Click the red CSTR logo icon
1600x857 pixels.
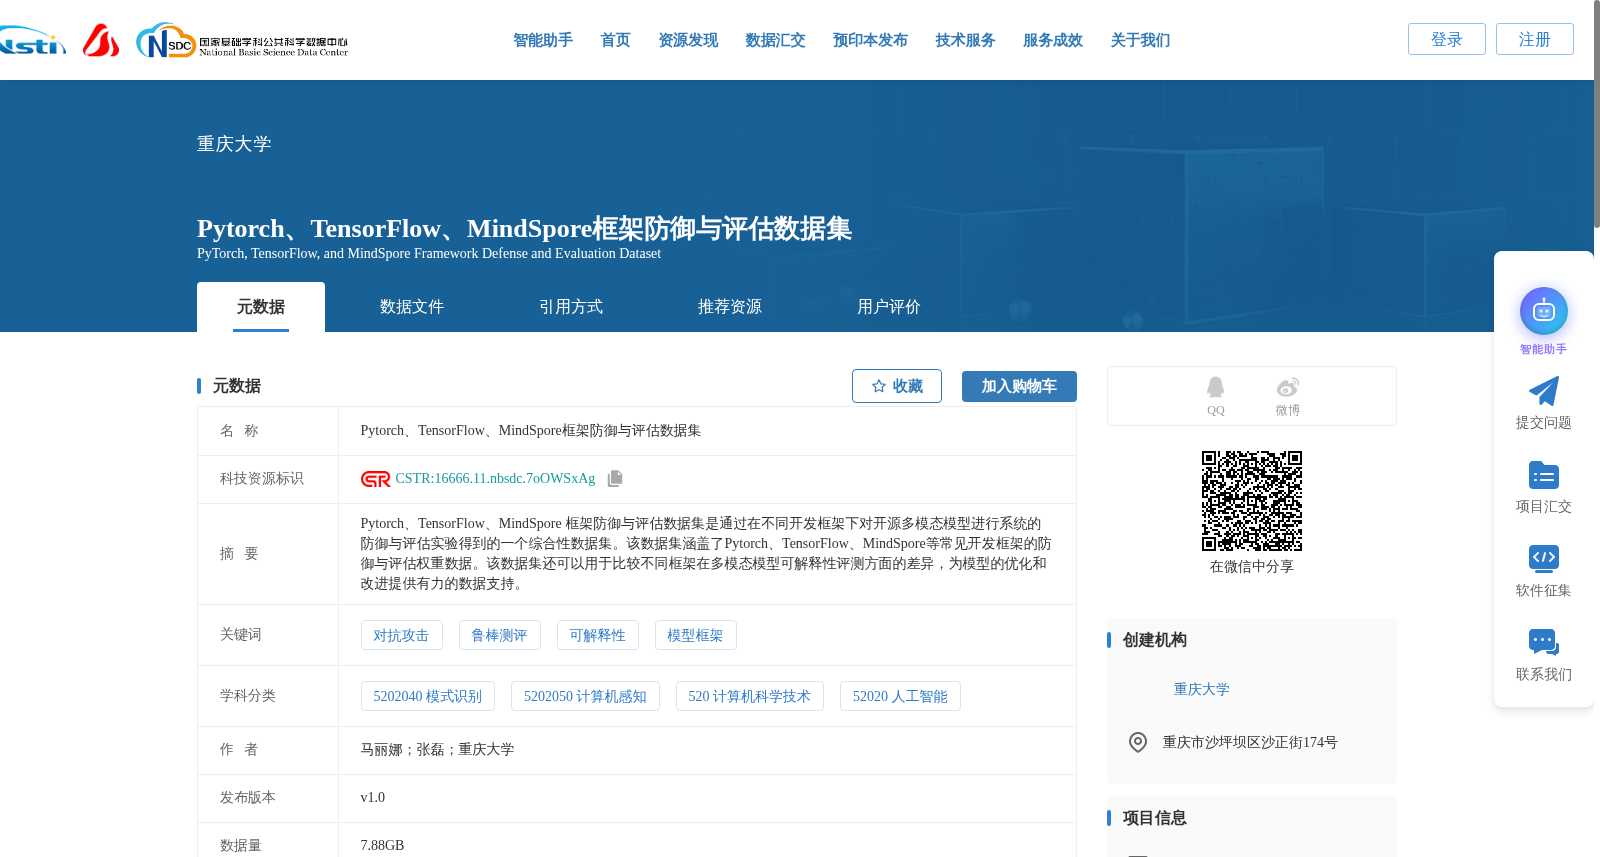point(375,479)
